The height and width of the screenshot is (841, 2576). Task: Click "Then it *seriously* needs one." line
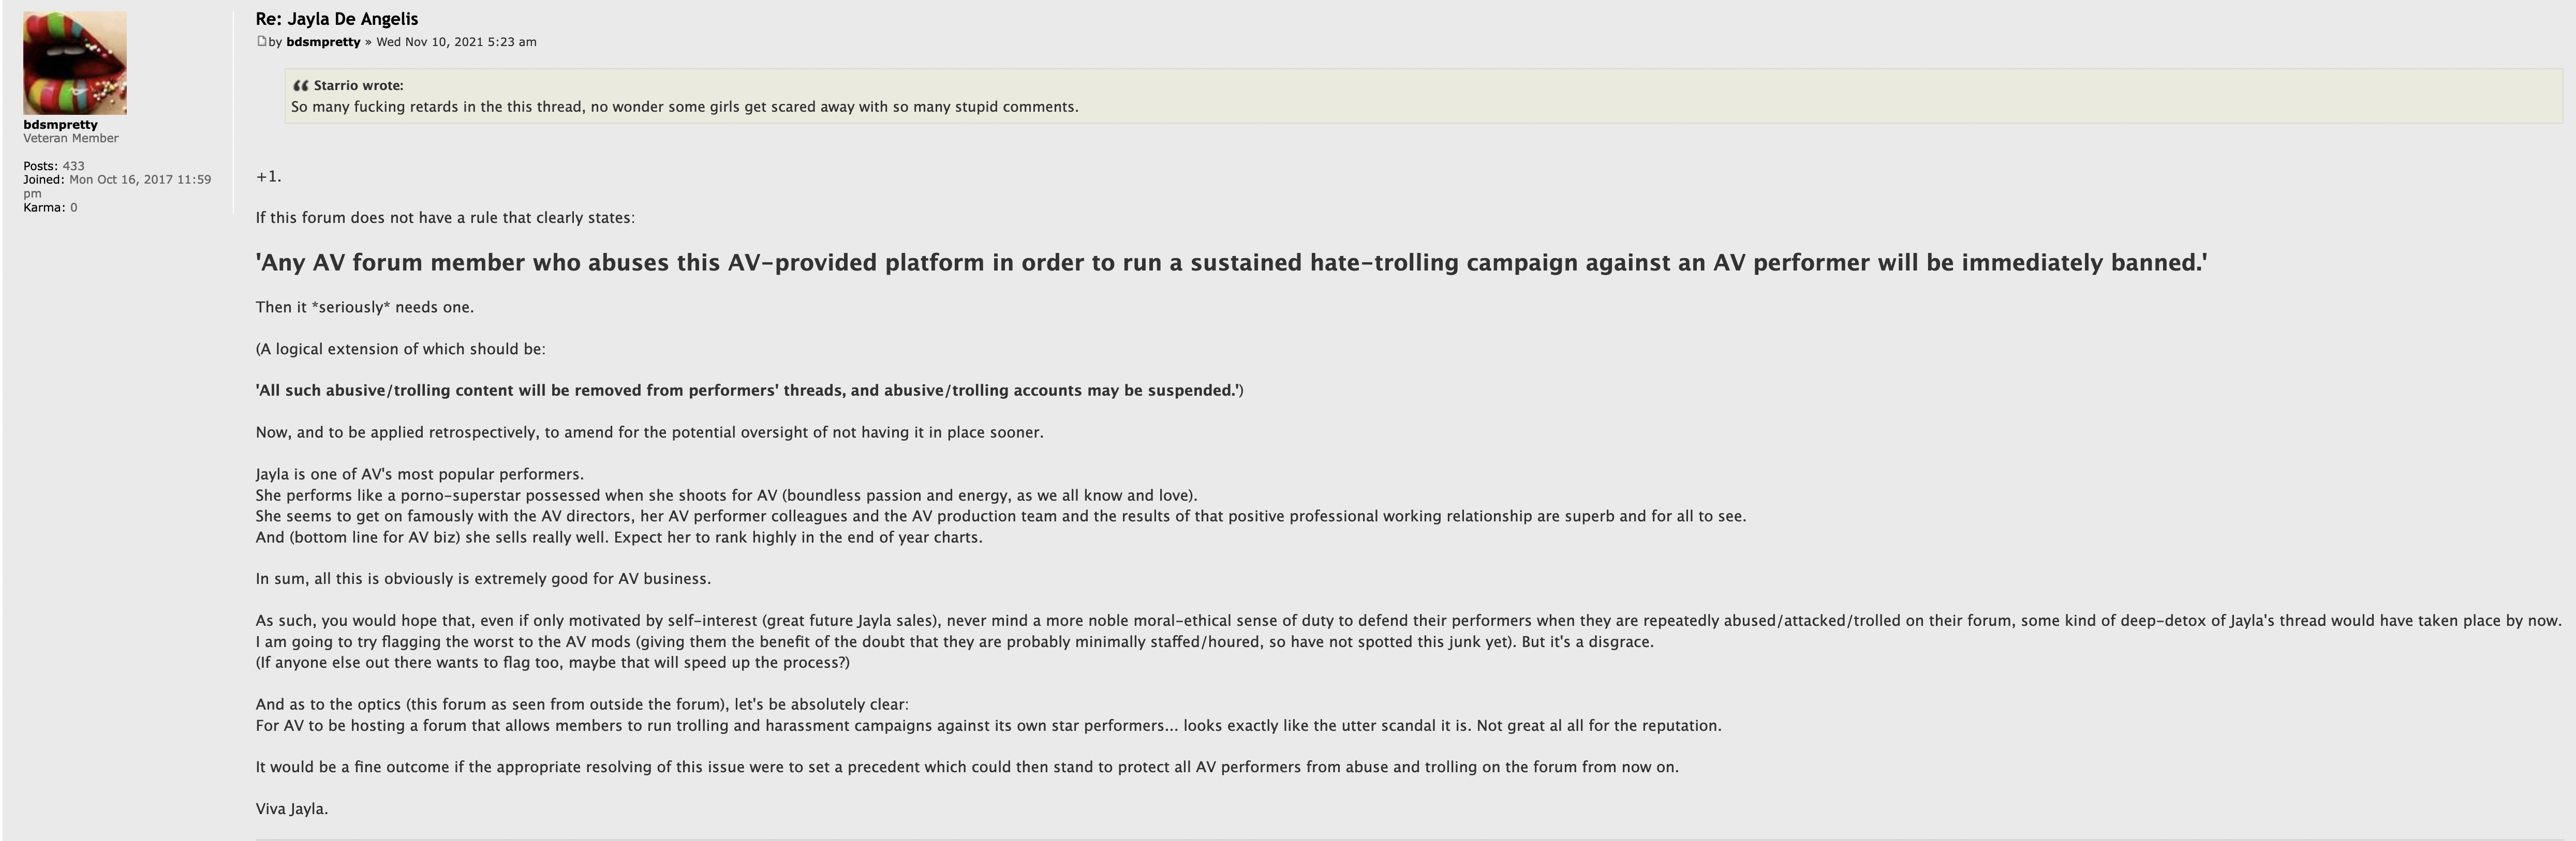(x=364, y=307)
